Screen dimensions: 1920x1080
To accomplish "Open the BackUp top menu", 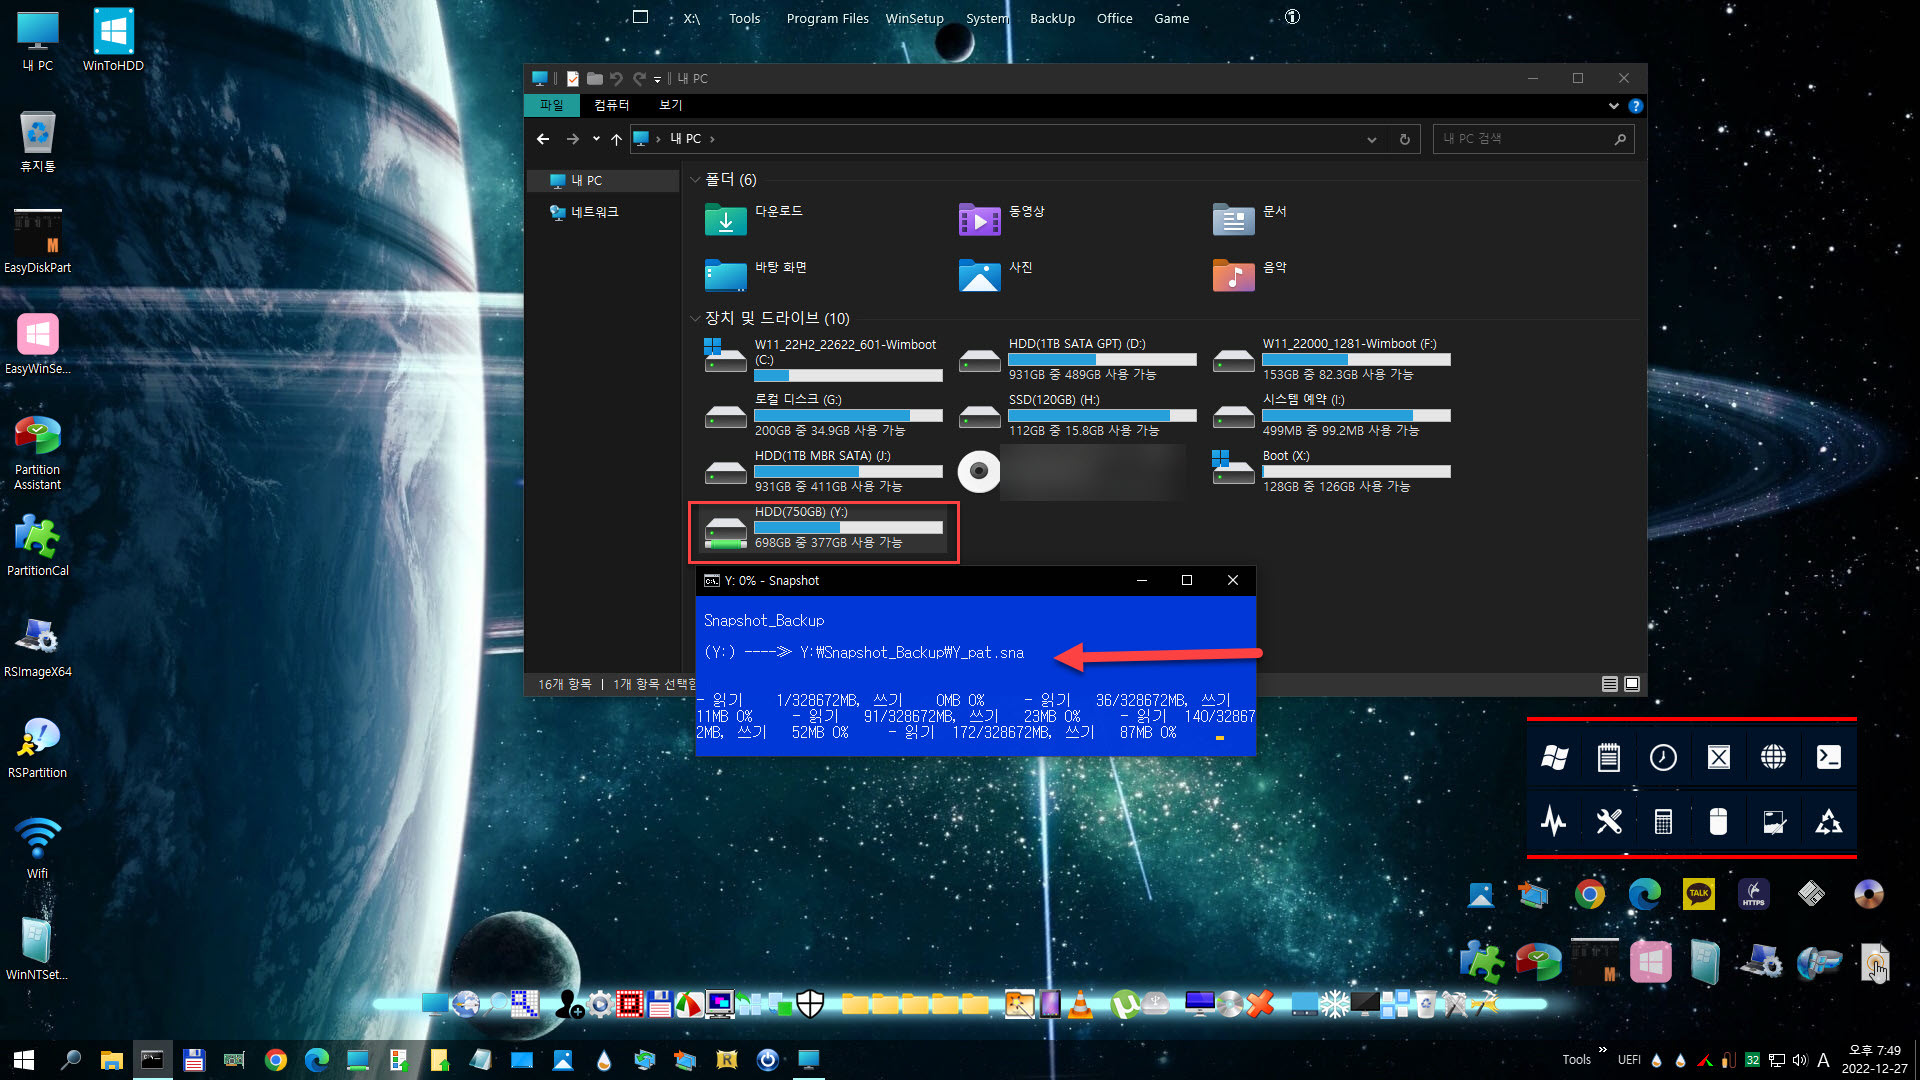I will click(x=1052, y=18).
